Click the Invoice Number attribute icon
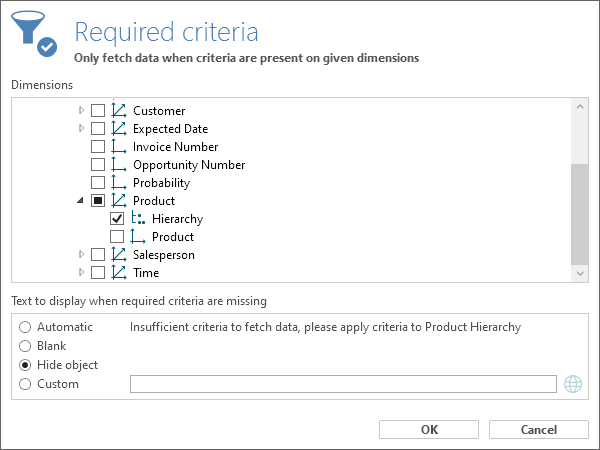The height and width of the screenshot is (450, 600). click(x=119, y=147)
